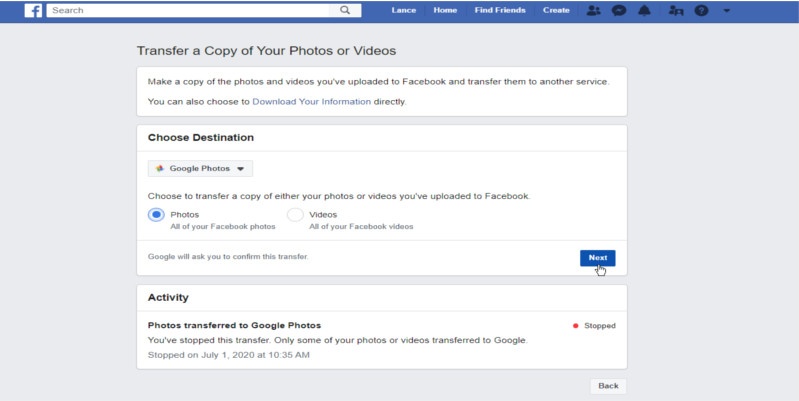
Task: Go to Lance profile in top bar
Action: coord(404,10)
